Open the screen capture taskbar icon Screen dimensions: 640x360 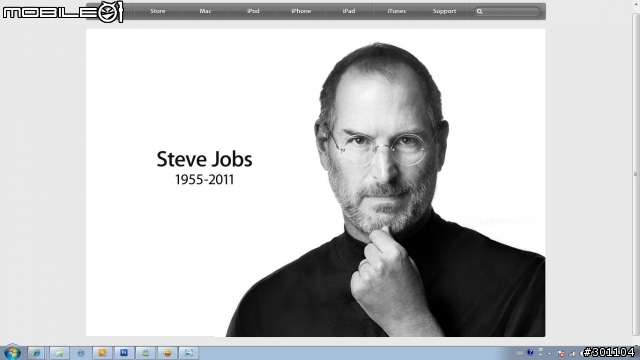[189, 353]
